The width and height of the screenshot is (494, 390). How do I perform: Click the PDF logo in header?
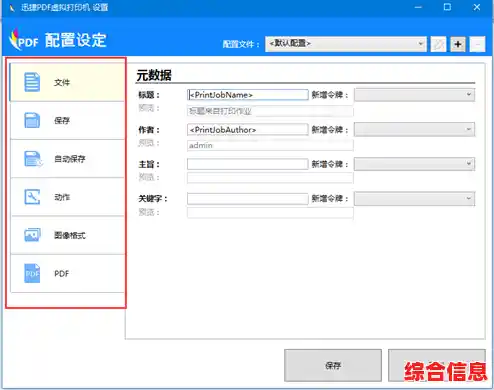pos(23,40)
